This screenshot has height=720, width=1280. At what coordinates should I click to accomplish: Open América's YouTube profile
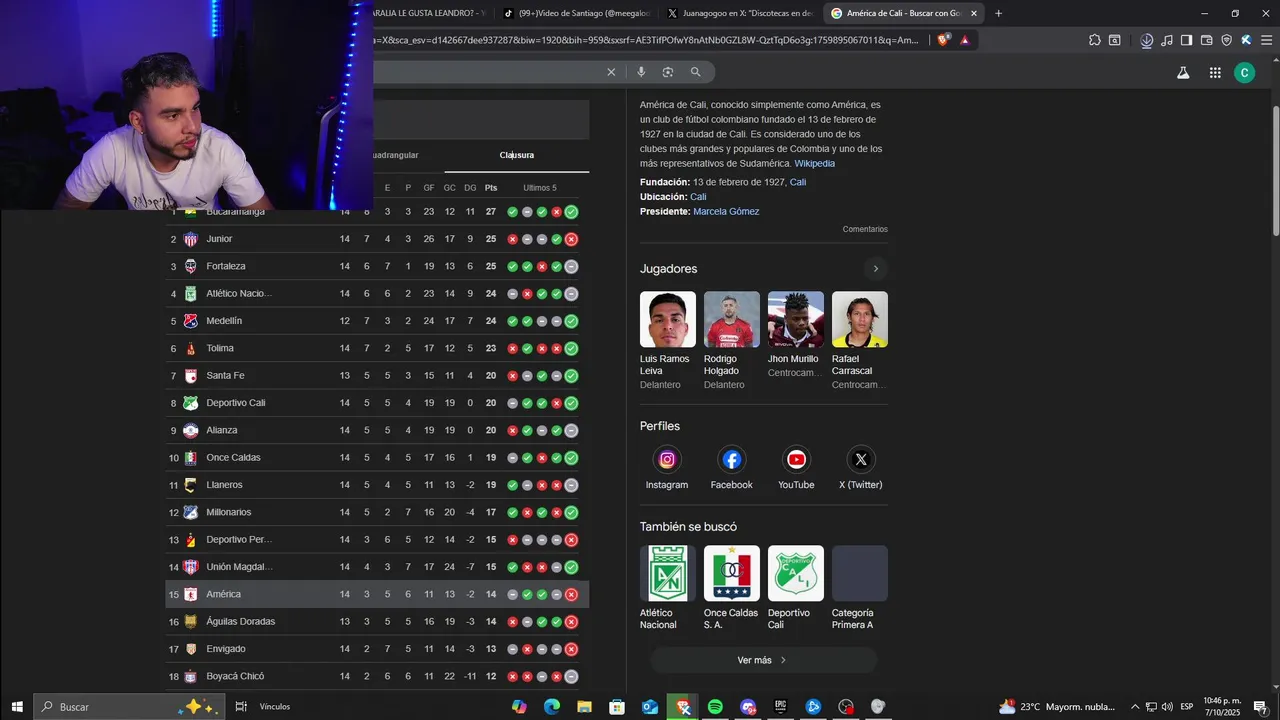[796, 468]
